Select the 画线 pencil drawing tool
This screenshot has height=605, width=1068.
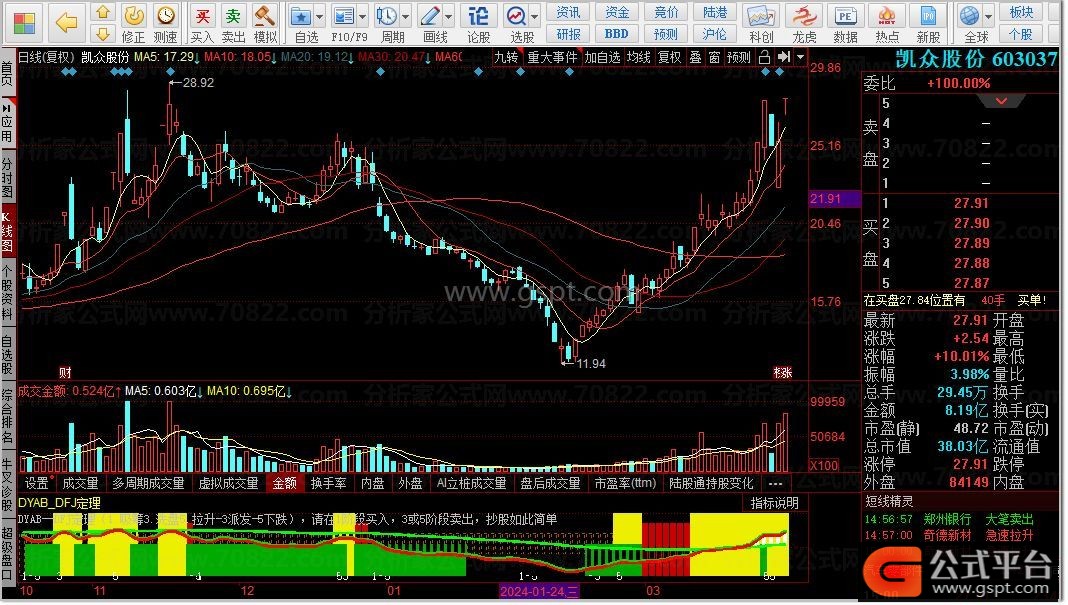tap(430, 15)
